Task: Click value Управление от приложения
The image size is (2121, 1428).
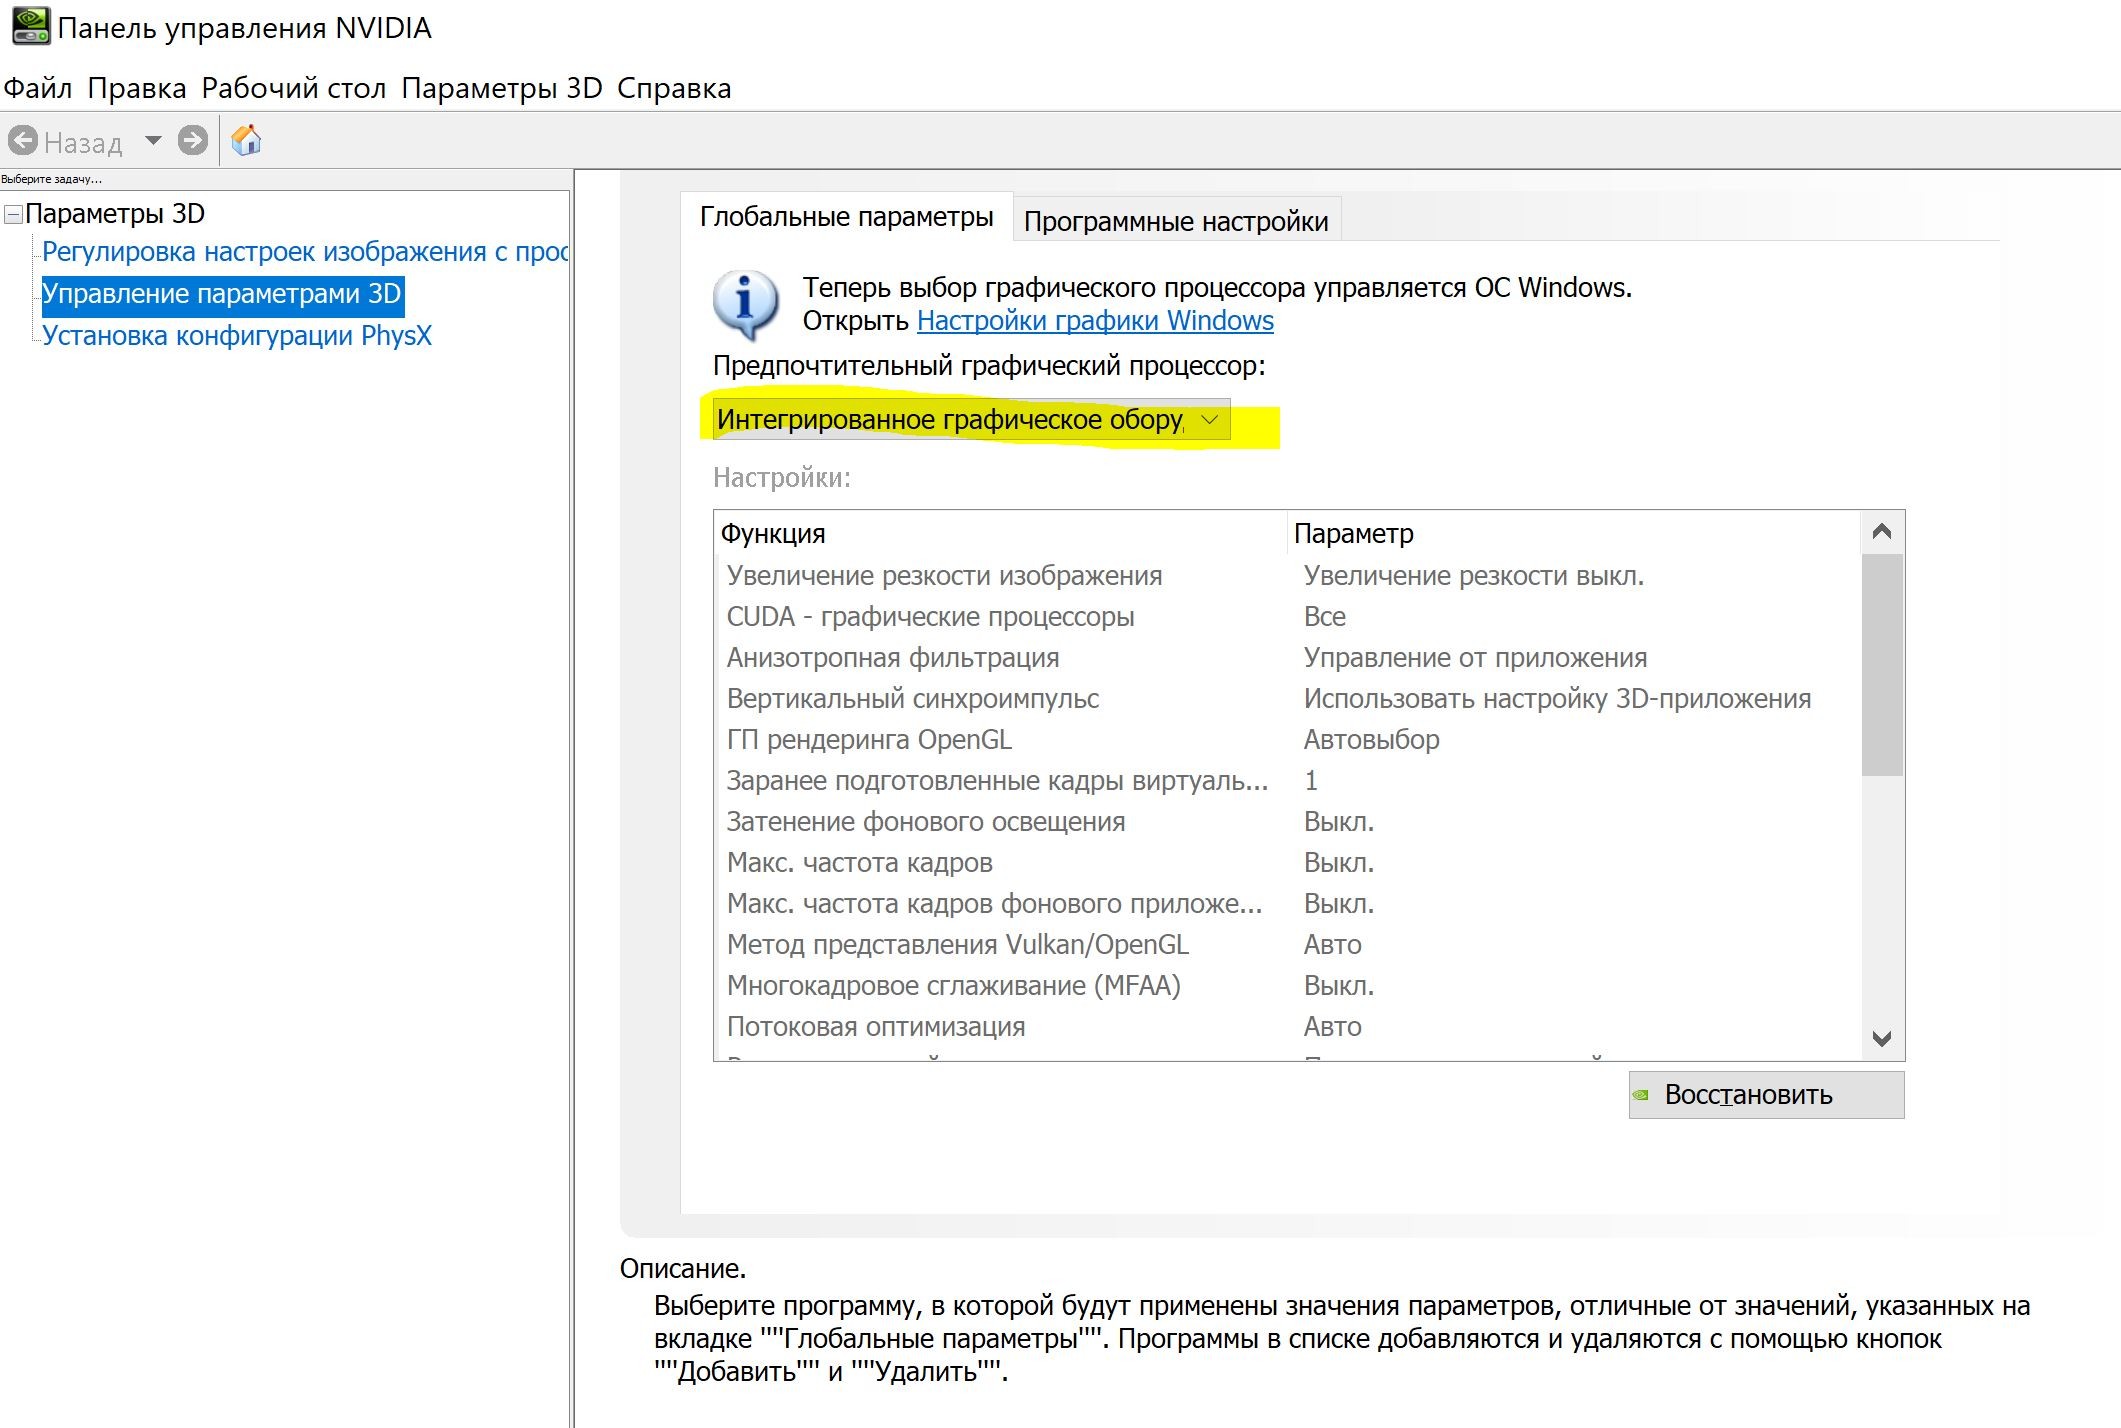Action: (x=1475, y=658)
